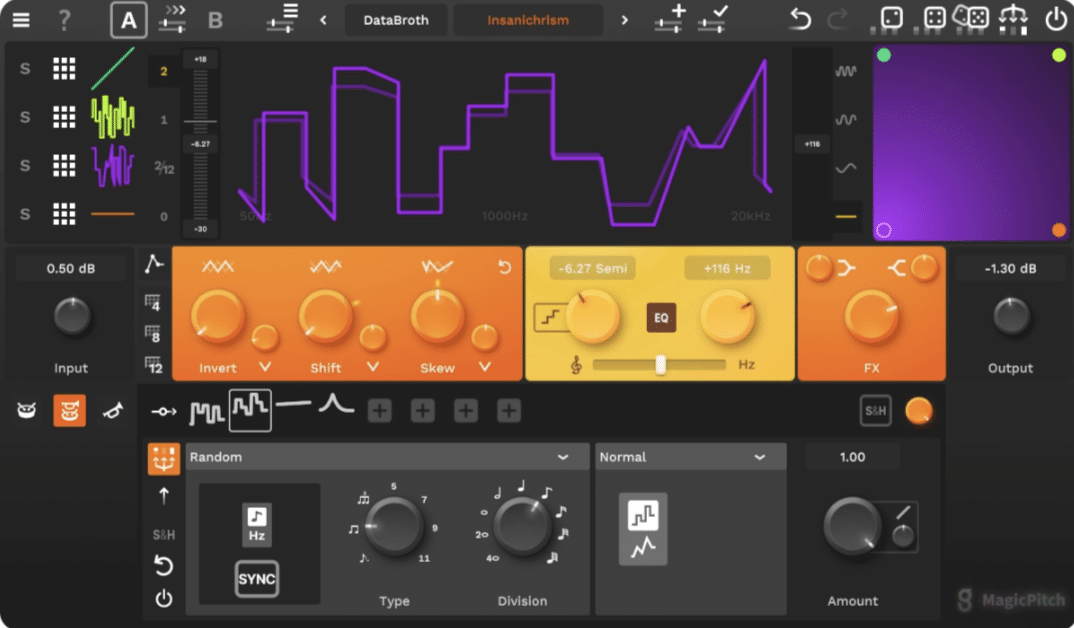This screenshot has width=1074, height=628.
Task: Solo the purple waveform band
Action: pos(25,166)
